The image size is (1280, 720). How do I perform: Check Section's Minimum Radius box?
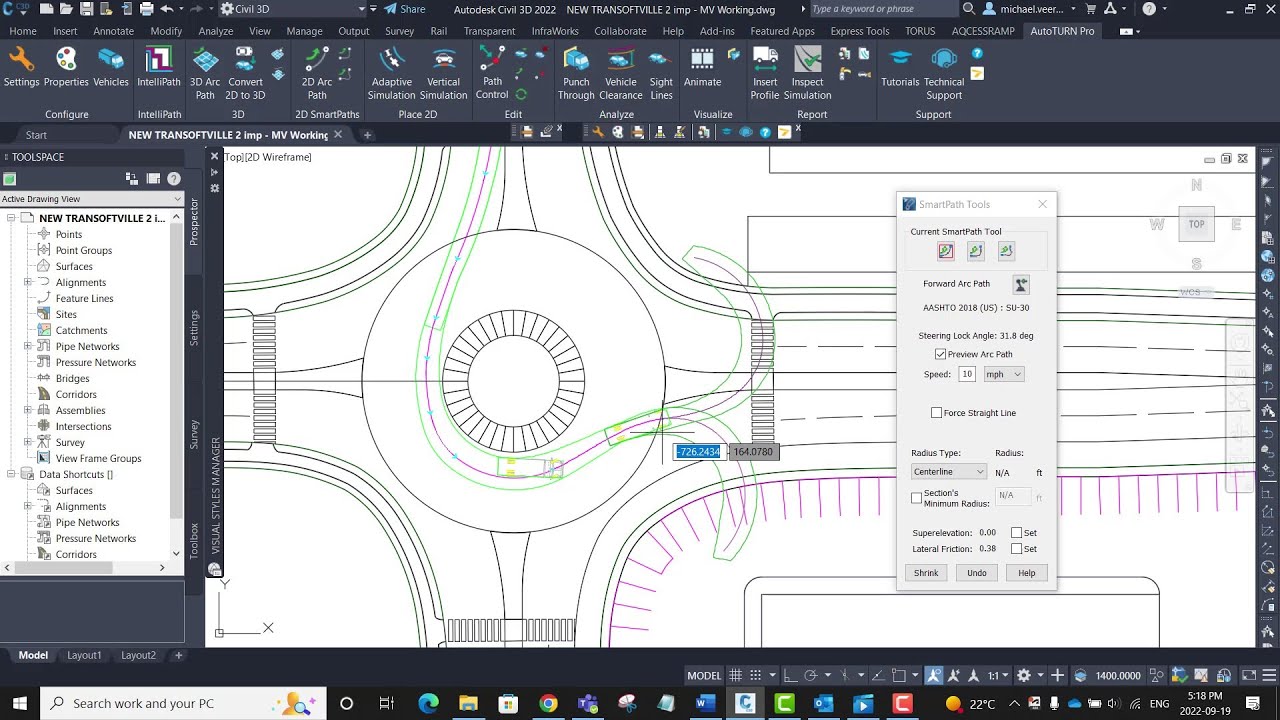coord(916,497)
